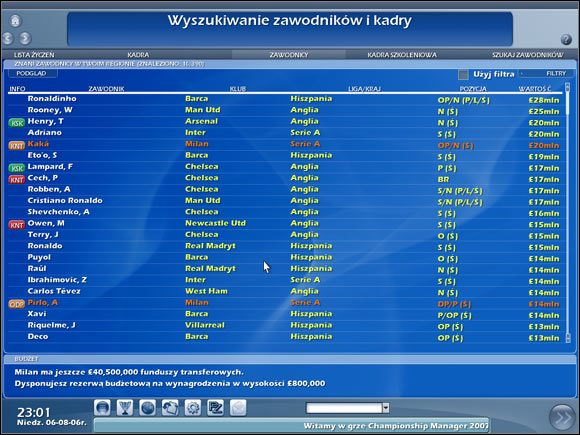The image size is (580, 435).
Task: Click the KSK badge next to Lampard, F
Action: click(17, 168)
